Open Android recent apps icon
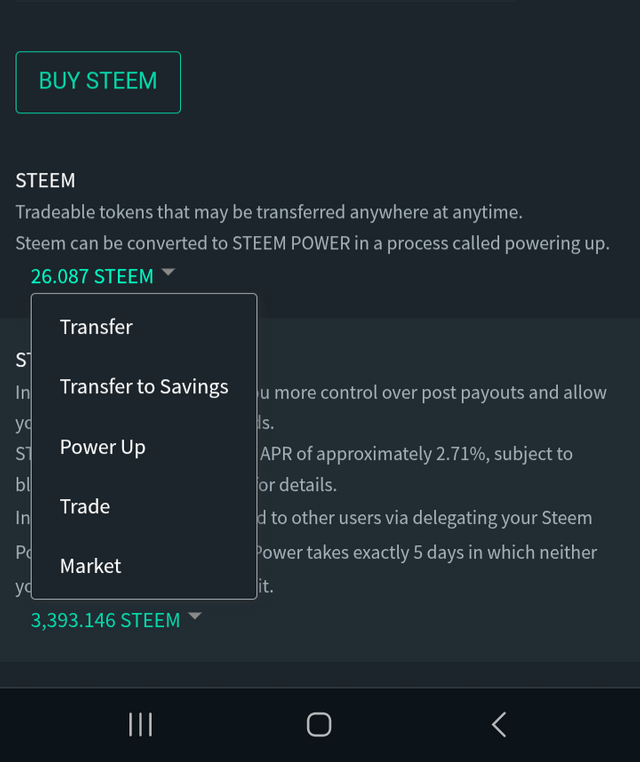This screenshot has height=762, width=640. 140,725
